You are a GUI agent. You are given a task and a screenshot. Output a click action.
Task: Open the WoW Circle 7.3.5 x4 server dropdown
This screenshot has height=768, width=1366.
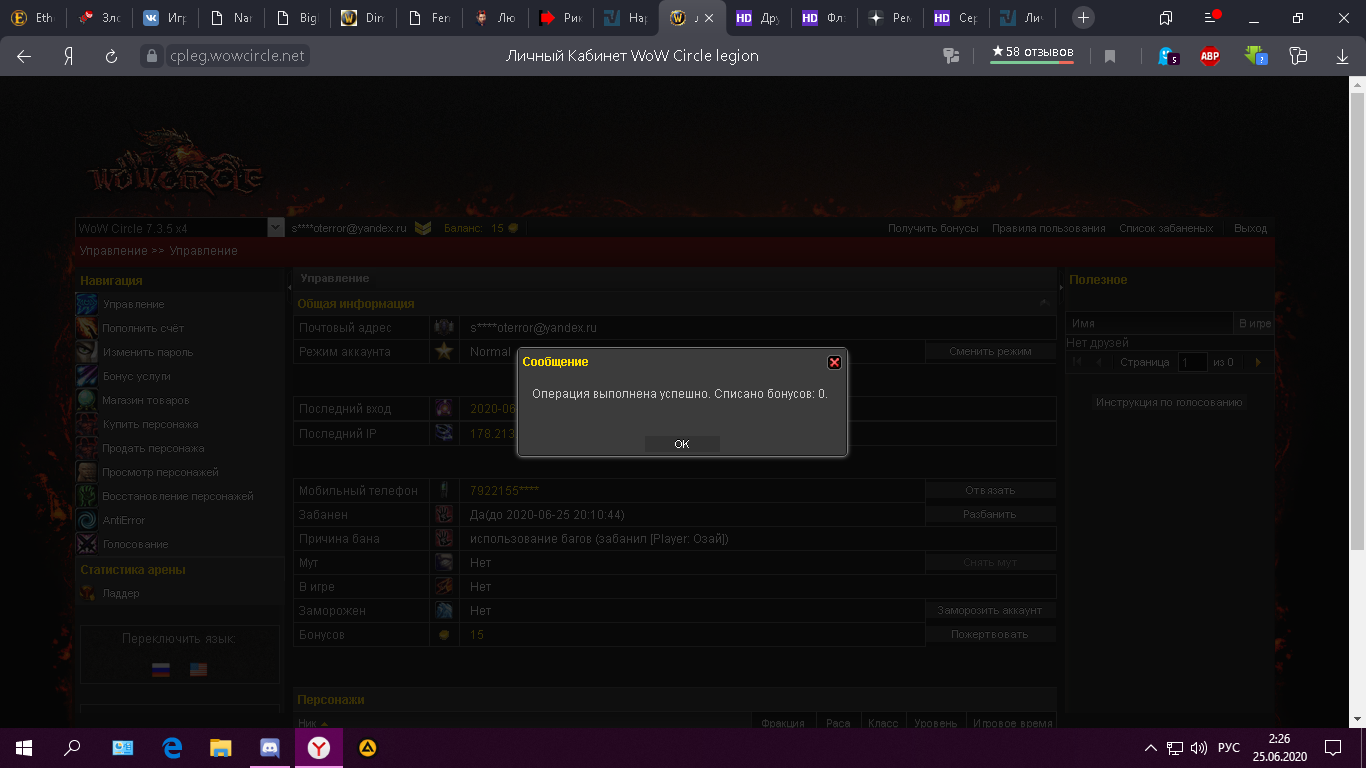click(x=276, y=228)
